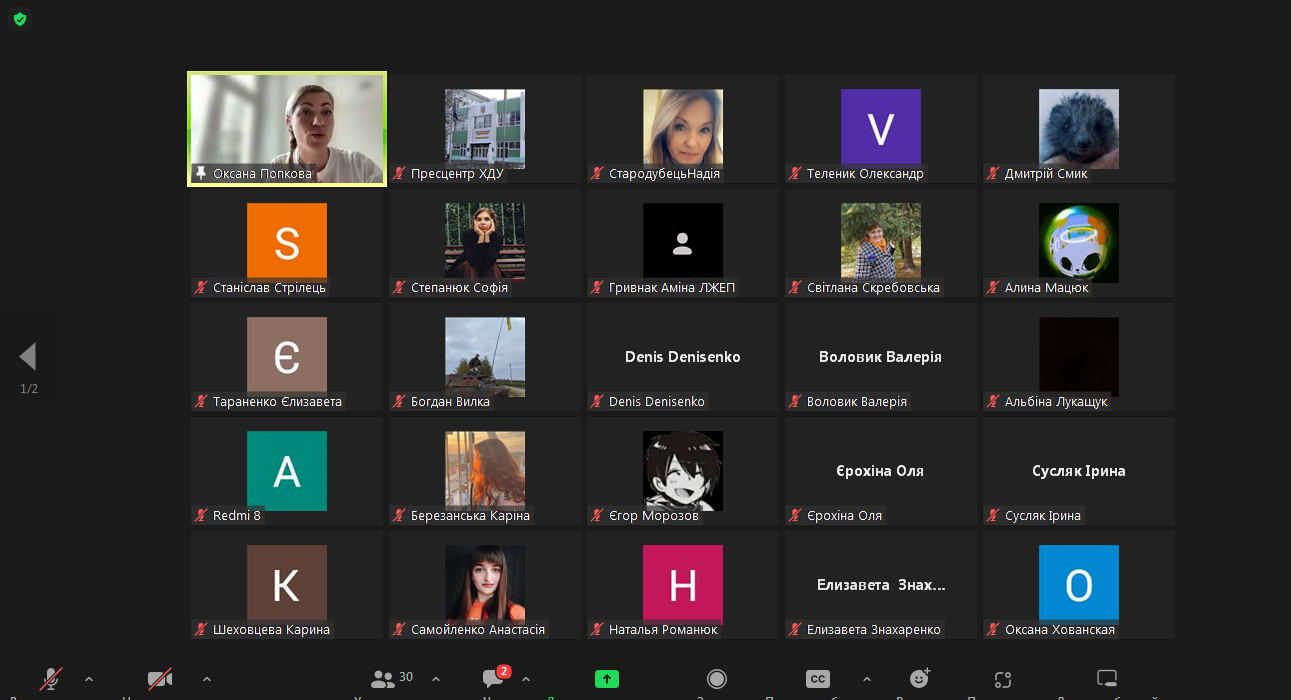Open the reactions smiley icon
The height and width of the screenshot is (700, 1291).
click(920, 679)
